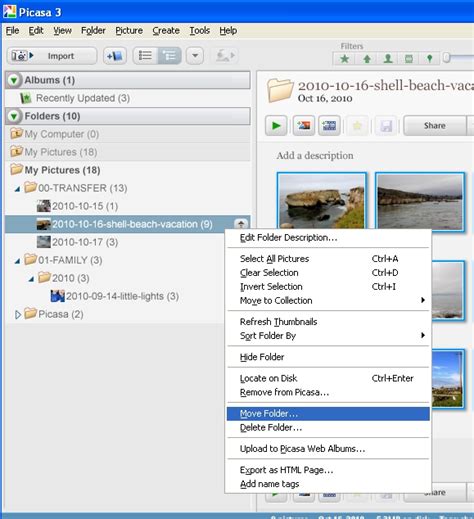Open Move to Collection submenu
Screen dimensions: 474x519
[328, 301]
